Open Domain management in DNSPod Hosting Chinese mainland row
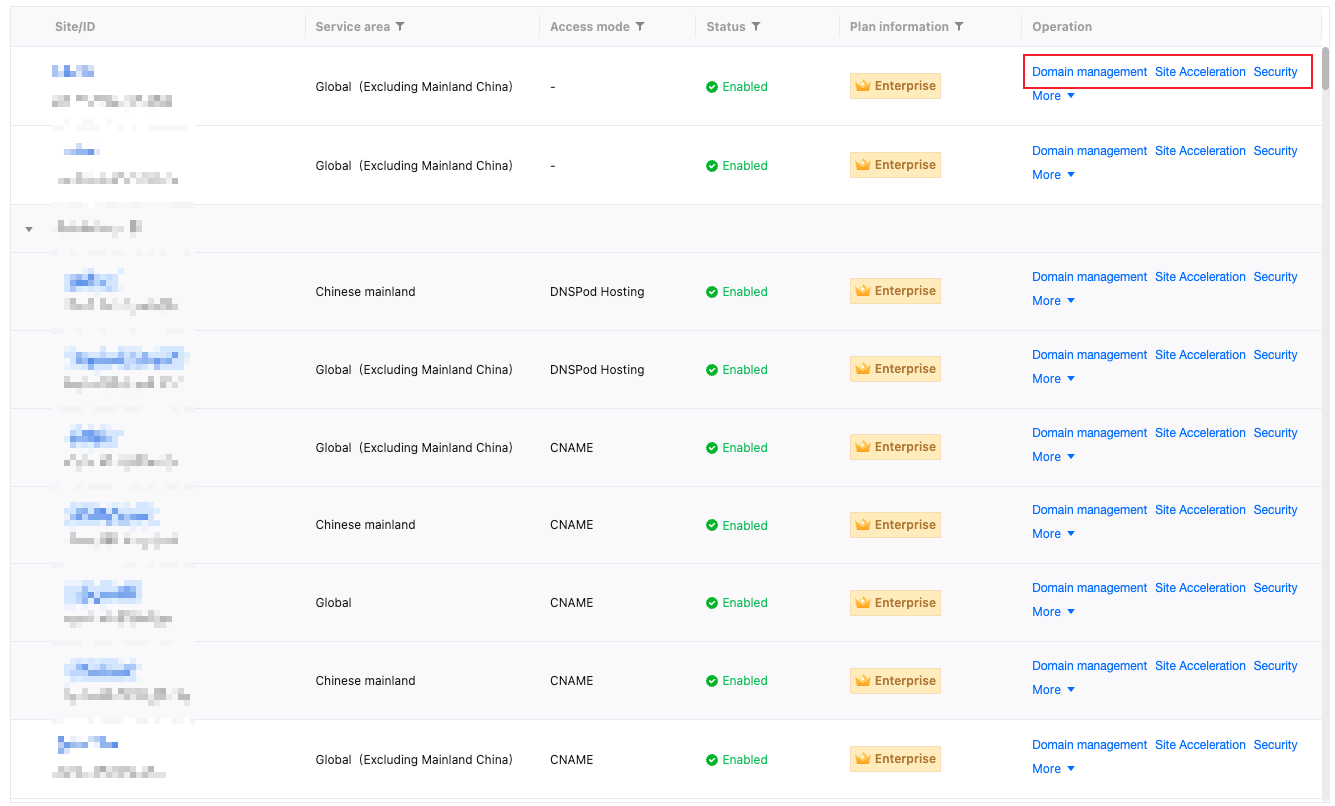Image resolution: width=1335 pixels, height=806 pixels. pyautogui.click(x=1089, y=277)
